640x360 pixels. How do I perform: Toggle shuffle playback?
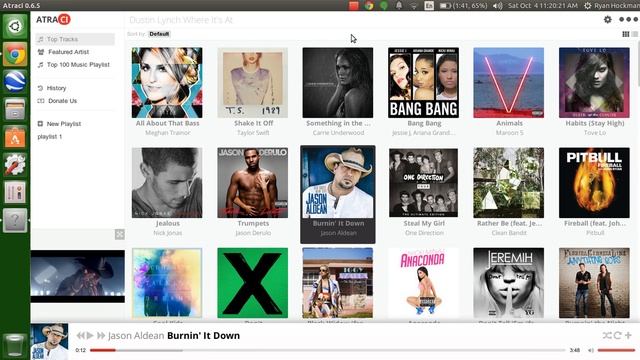[607, 336]
